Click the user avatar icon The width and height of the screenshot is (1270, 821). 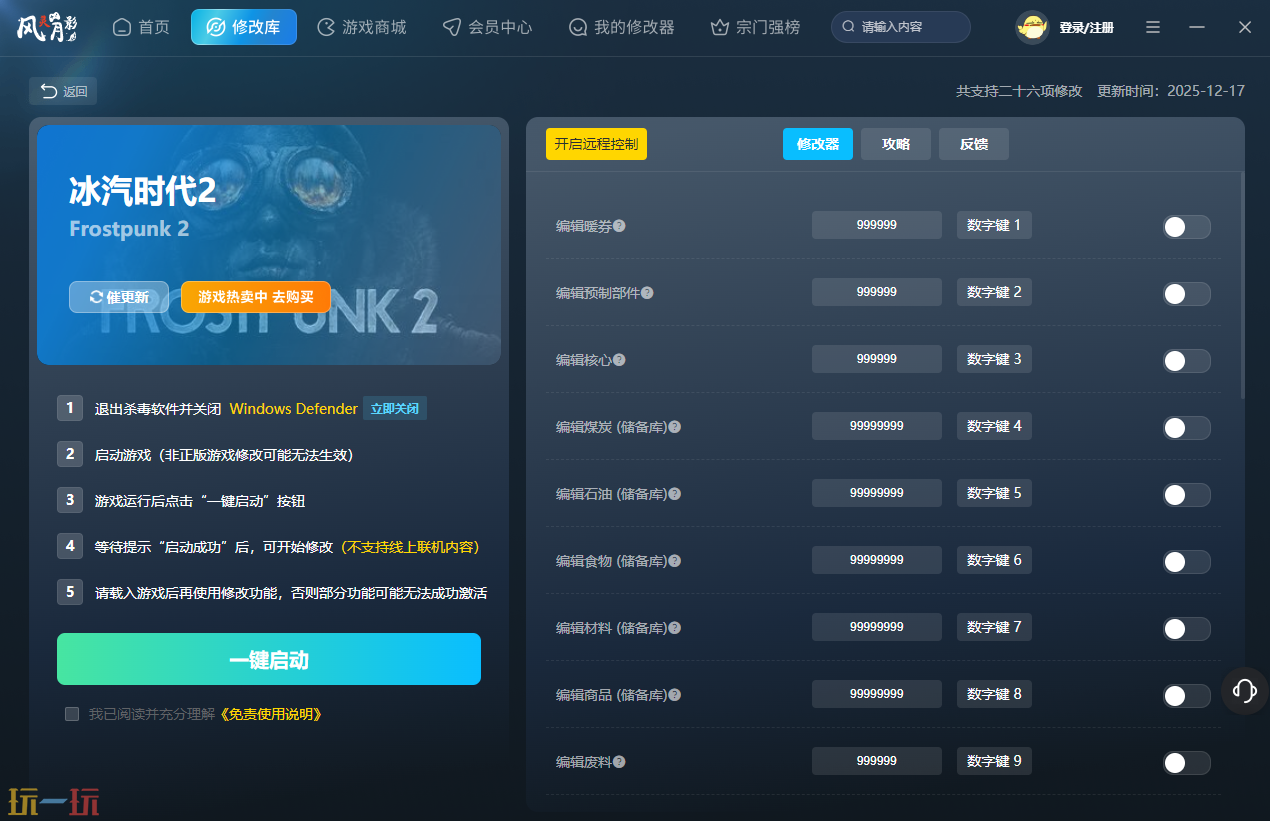click(1032, 28)
